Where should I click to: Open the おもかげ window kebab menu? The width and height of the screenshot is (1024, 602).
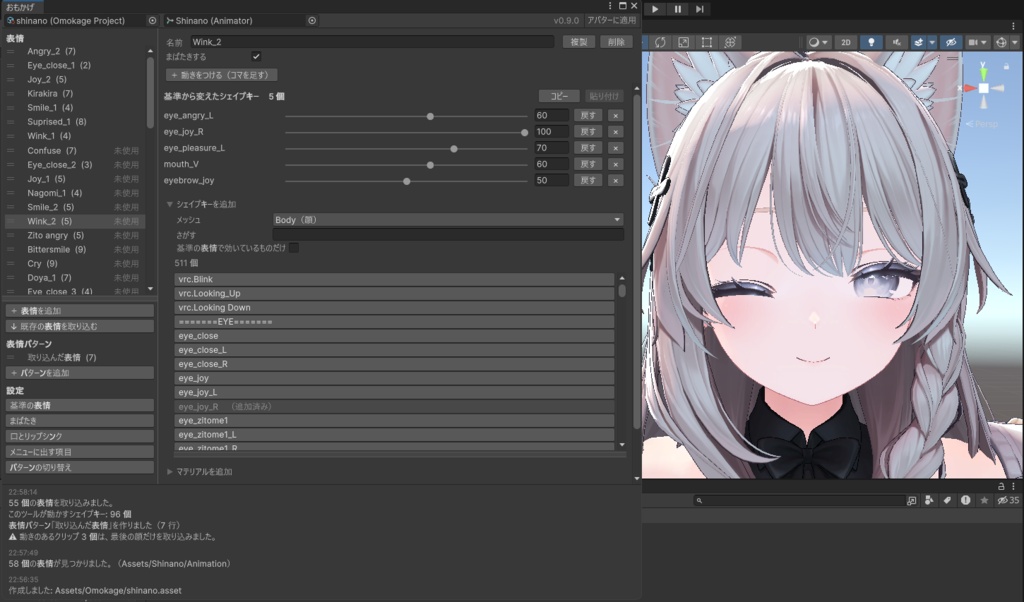(611, 6)
